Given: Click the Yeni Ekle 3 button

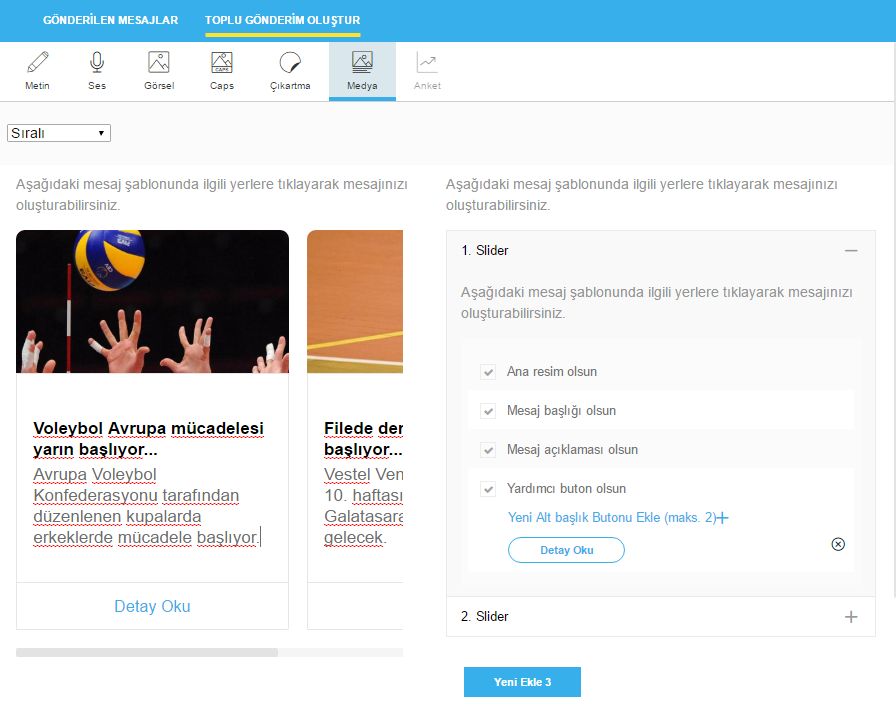Looking at the screenshot, I should tap(522, 682).
